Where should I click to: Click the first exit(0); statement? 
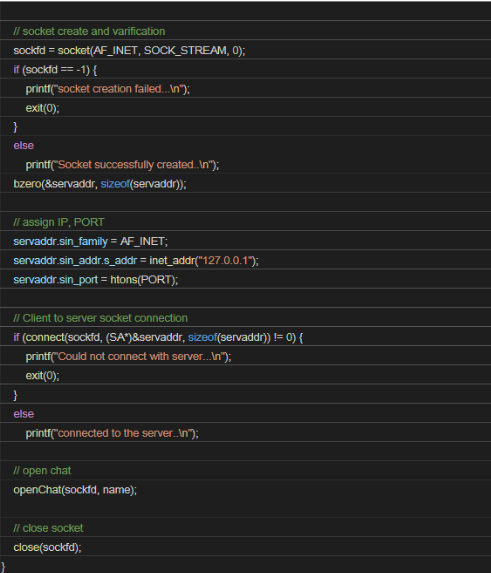click(42, 108)
